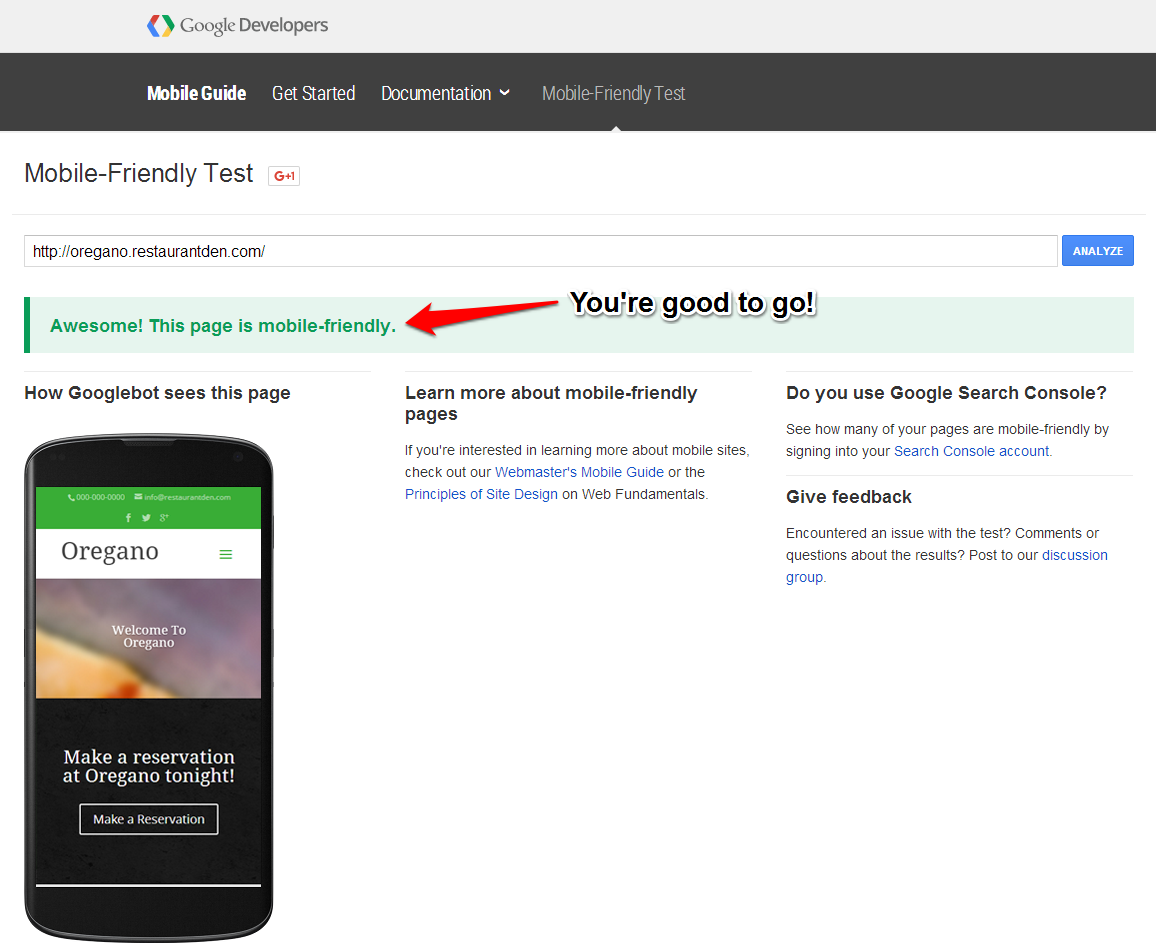
Task: Click Make a Reservation button in preview
Action: (x=149, y=819)
